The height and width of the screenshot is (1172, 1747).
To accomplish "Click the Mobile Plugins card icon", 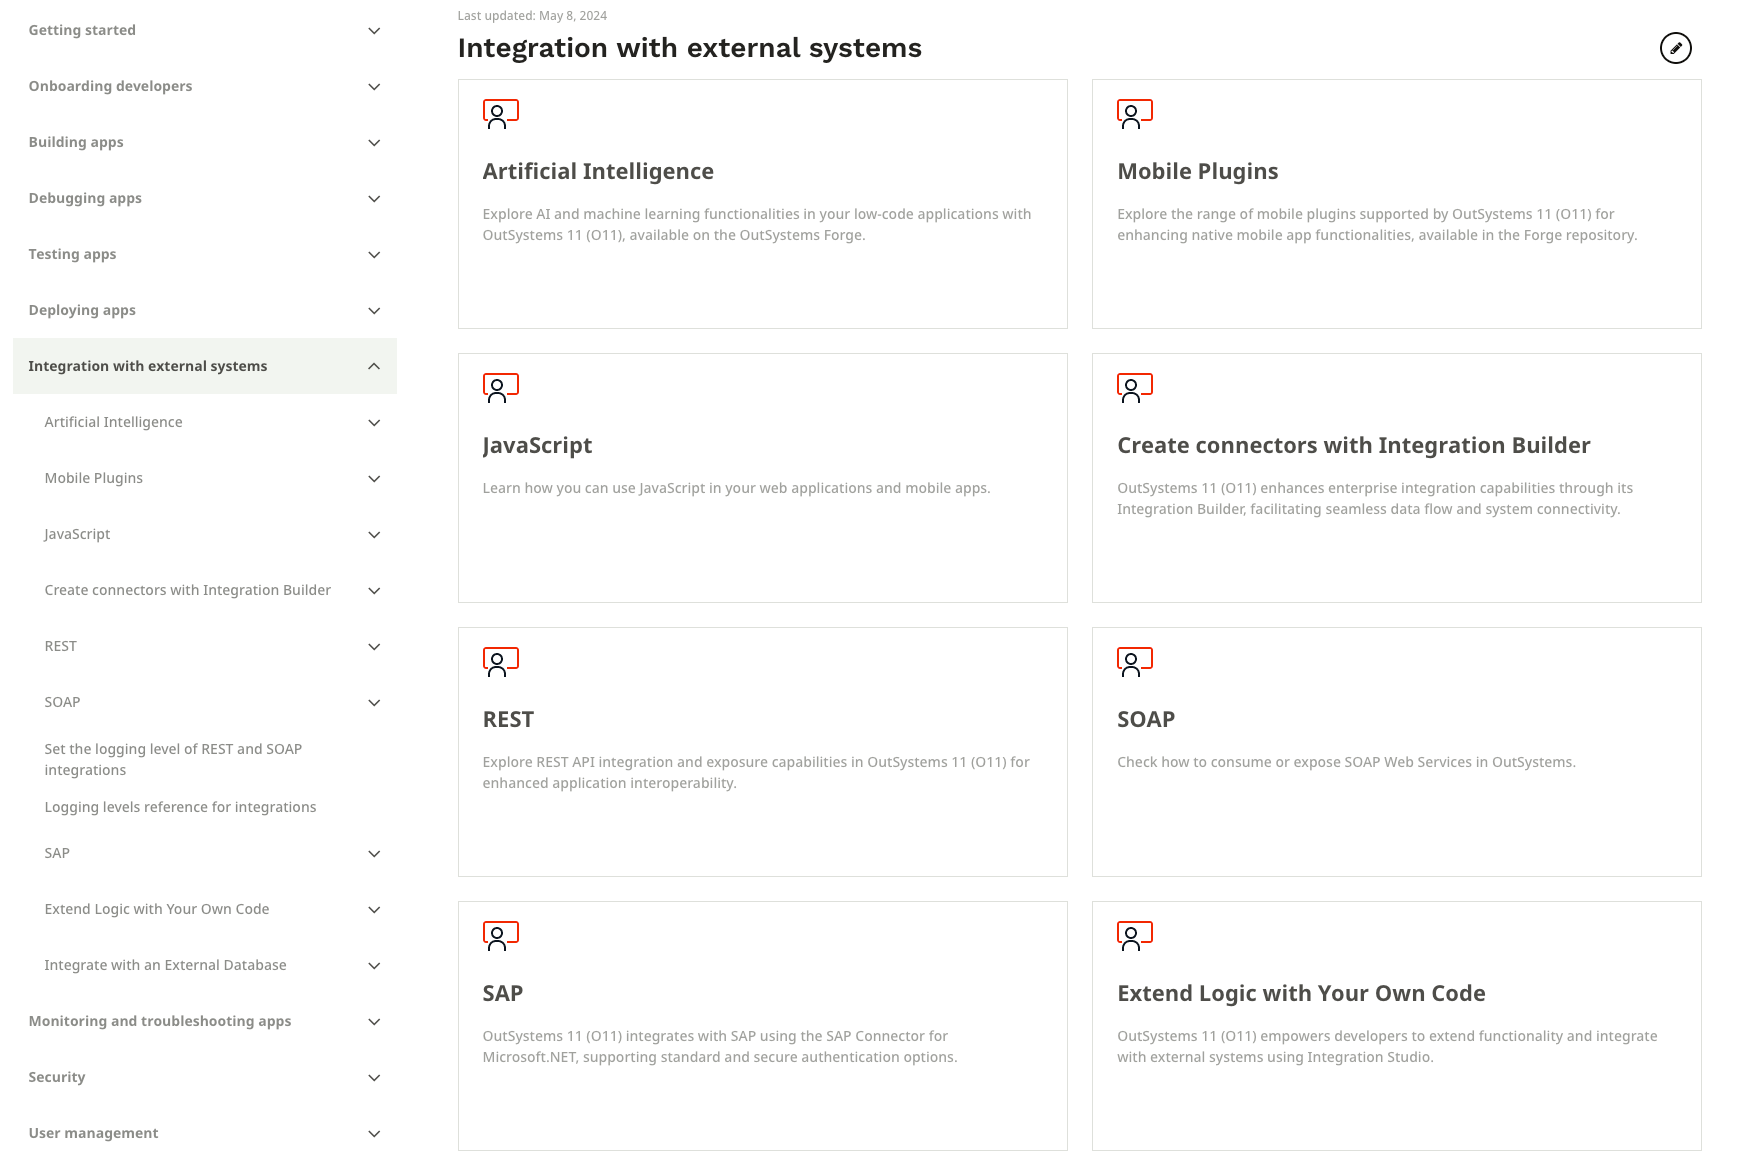I will pos(1134,114).
